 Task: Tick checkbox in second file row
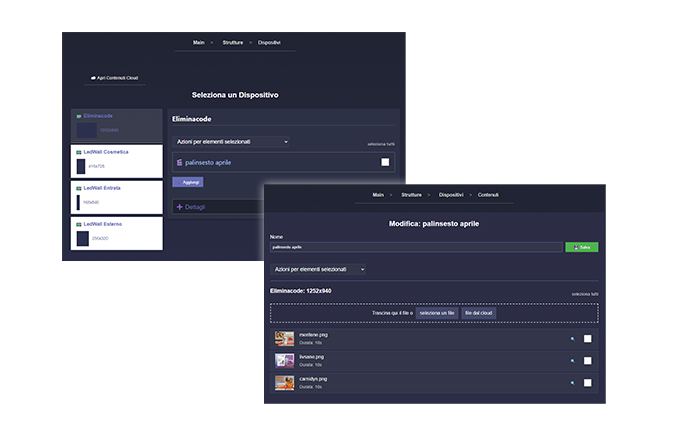click(588, 361)
